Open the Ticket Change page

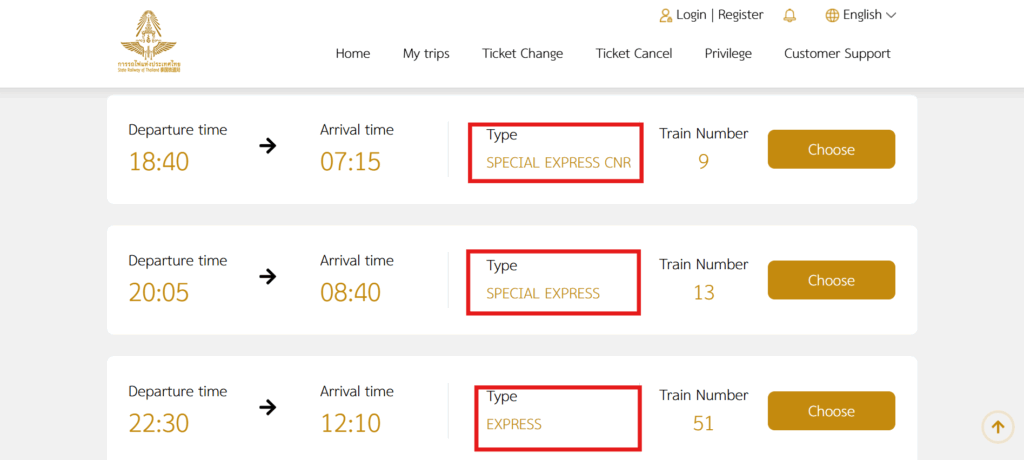click(x=522, y=53)
